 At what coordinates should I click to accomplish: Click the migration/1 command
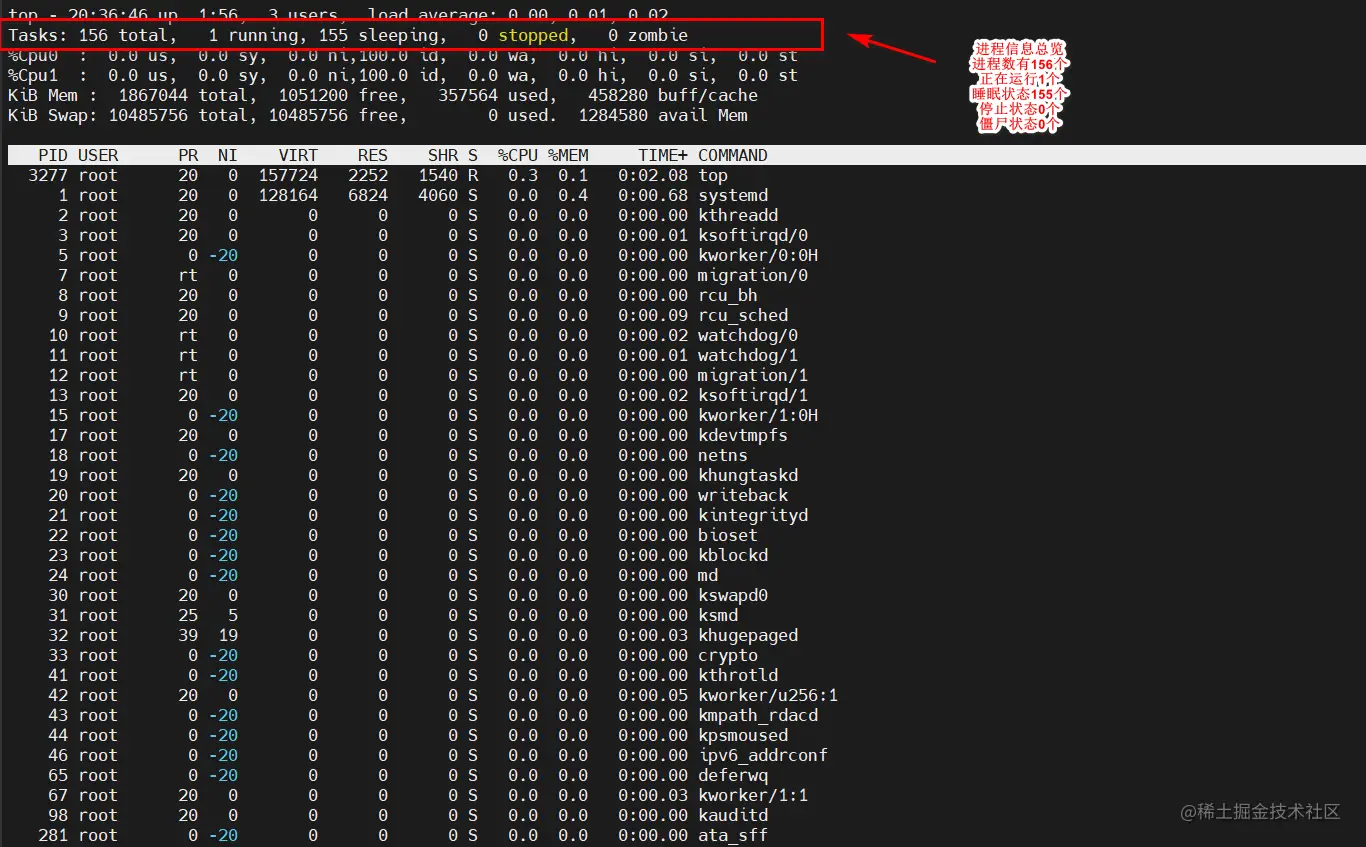pyautogui.click(x=753, y=375)
